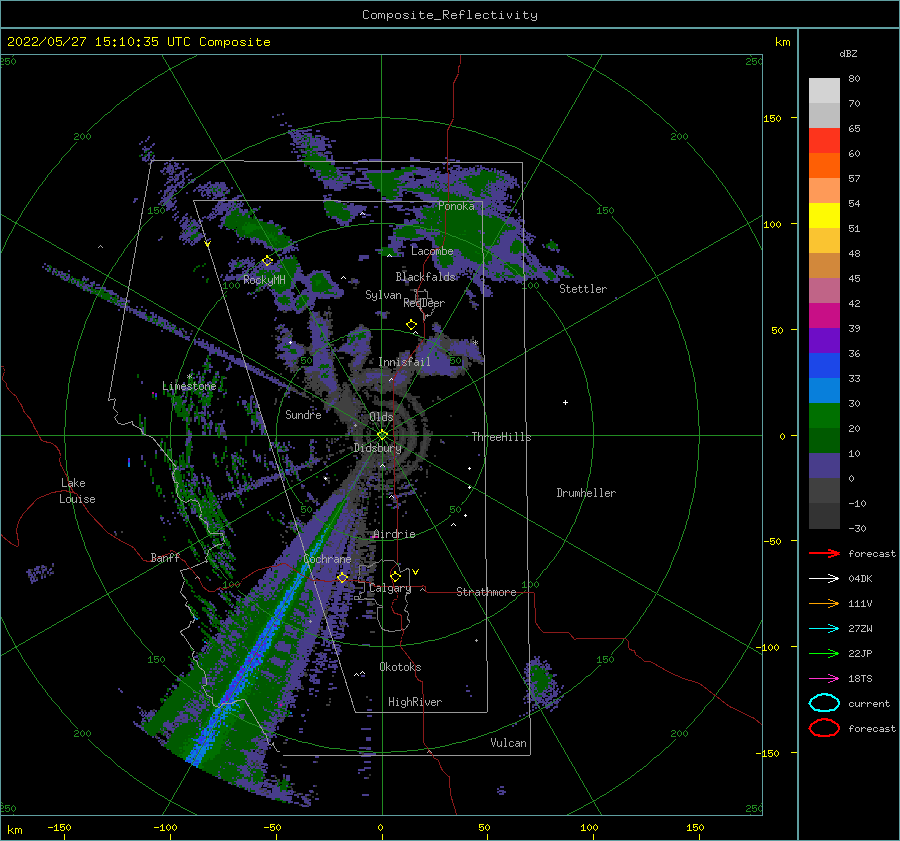Screen dimensions: 900x841
Task: Click the yellow 51-54 dBZ swatch
Action: (824, 216)
